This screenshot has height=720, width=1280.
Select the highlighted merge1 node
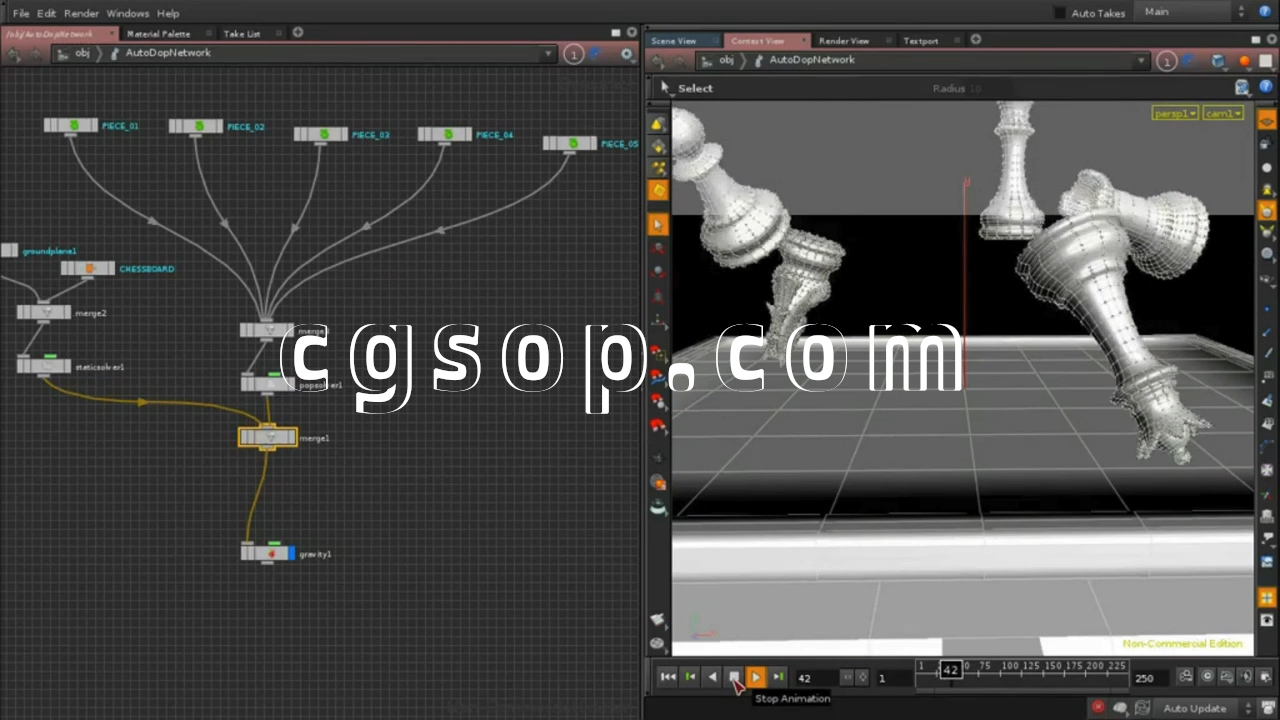pos(268,437)
